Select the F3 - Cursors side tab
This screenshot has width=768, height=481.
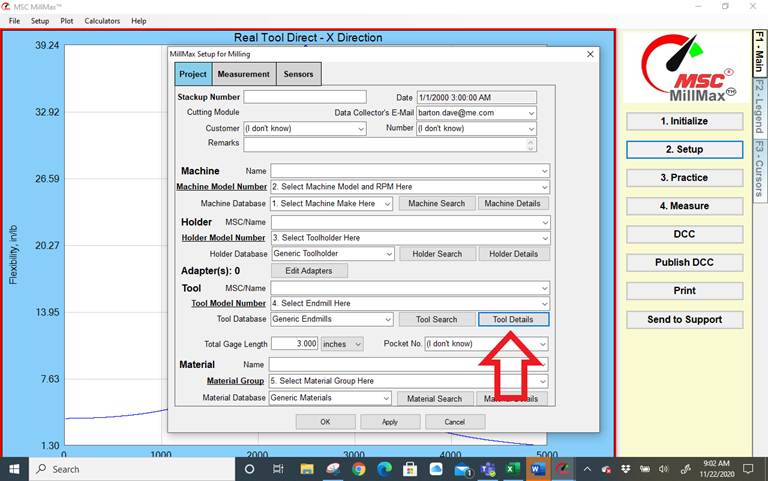coord(759,168)
